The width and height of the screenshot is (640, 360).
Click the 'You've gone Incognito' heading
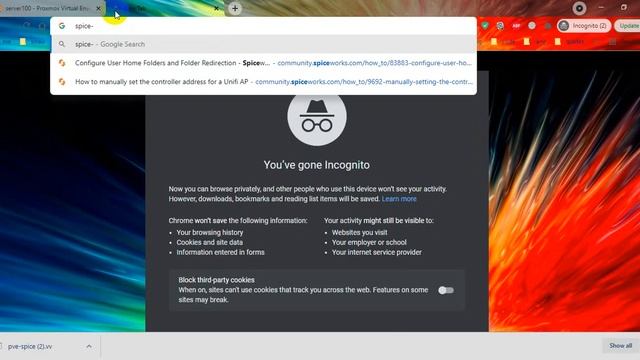pos(316,165)
